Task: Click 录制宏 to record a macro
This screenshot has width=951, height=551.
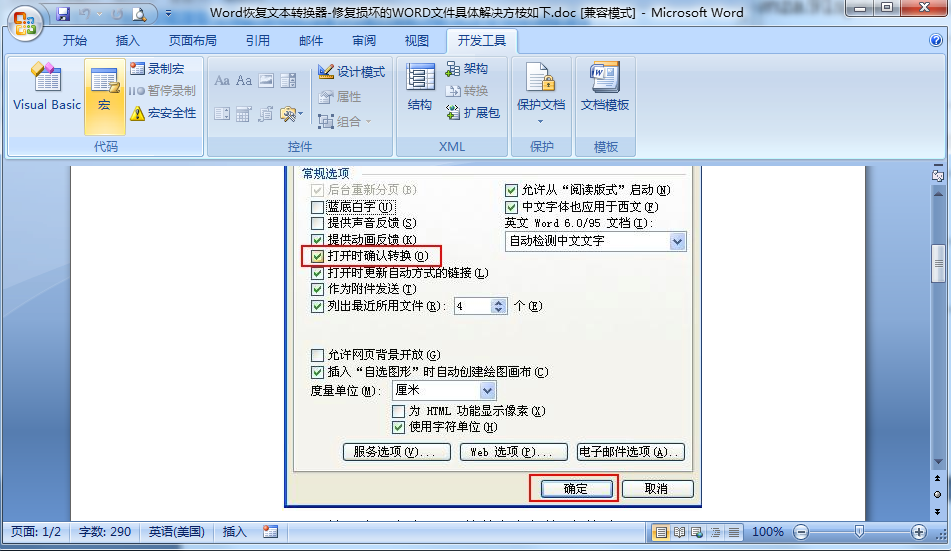Action: pos(157,69)
